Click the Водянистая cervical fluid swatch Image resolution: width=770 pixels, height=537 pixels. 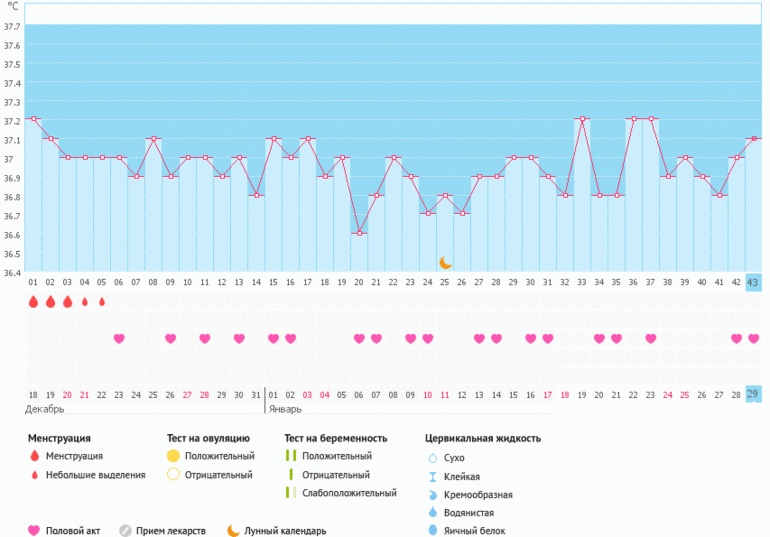coord(433,513)
